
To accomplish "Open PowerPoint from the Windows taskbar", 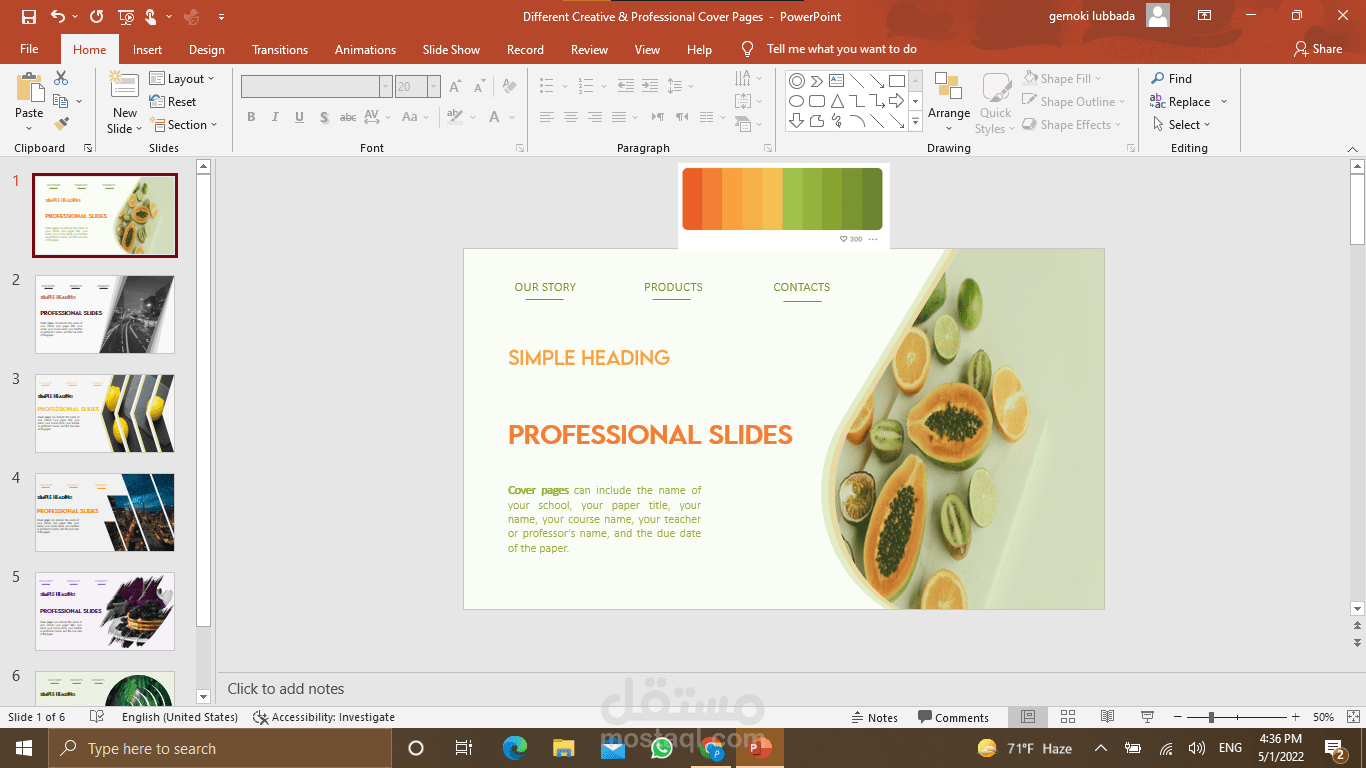I will pyautogui.click(x=759, y=748).
